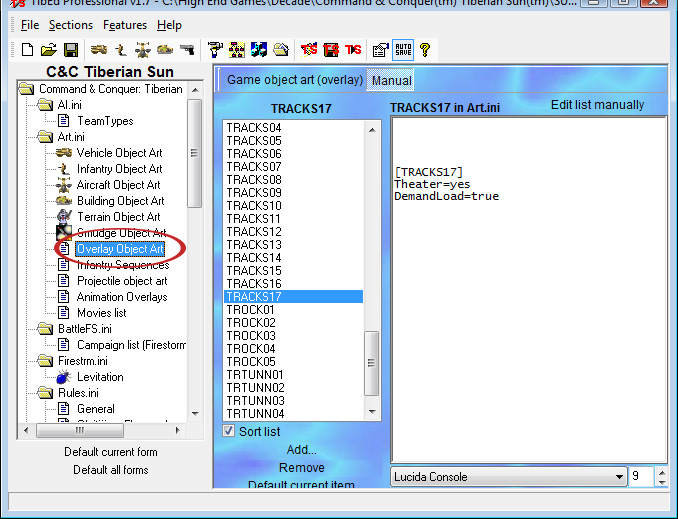Click inside the TRACKS17 Art.ini text editor

[528, 290]
